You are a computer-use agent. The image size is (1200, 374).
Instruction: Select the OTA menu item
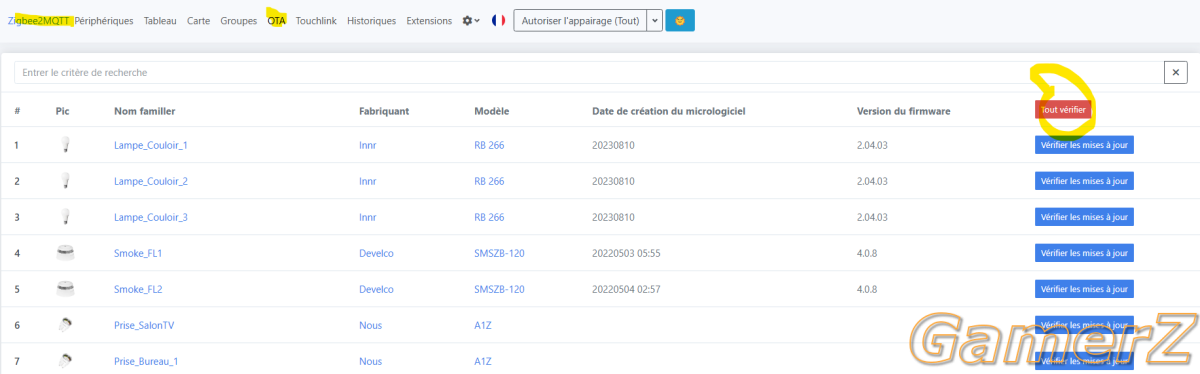pos(276,20)
